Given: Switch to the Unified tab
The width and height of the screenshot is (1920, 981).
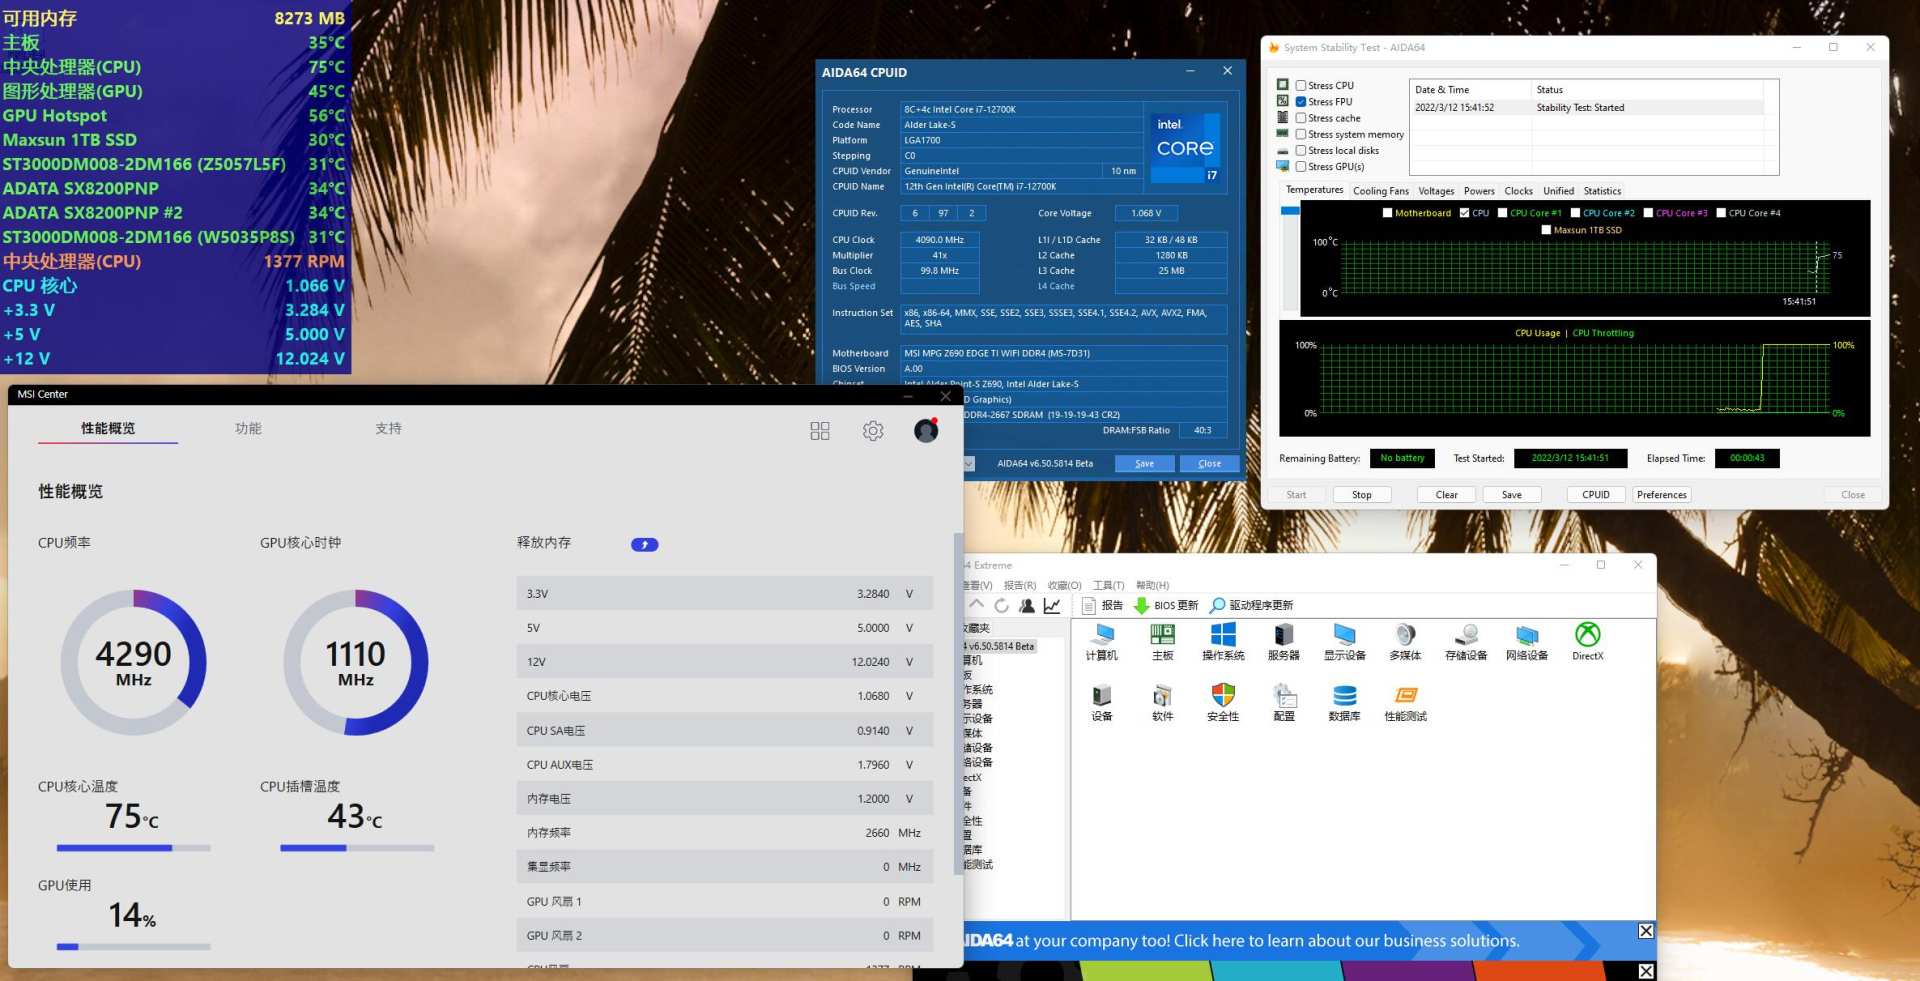Looking at the screenshot, I should pyautogui.click(x=1558, y=191).
